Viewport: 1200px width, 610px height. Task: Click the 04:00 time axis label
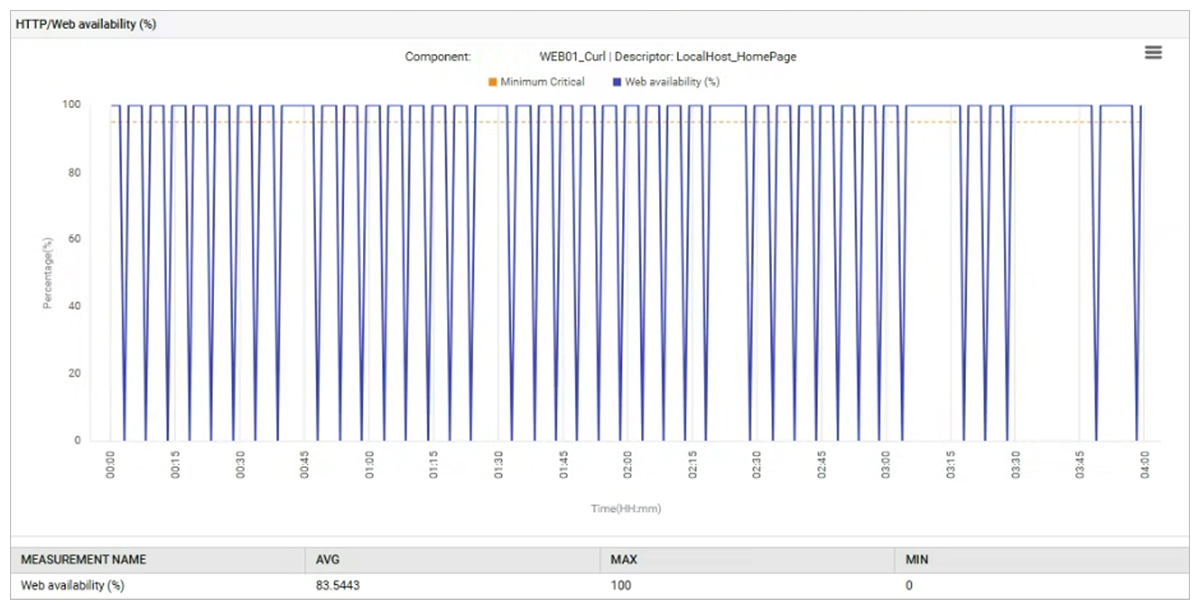click(x=1144, y=467)
